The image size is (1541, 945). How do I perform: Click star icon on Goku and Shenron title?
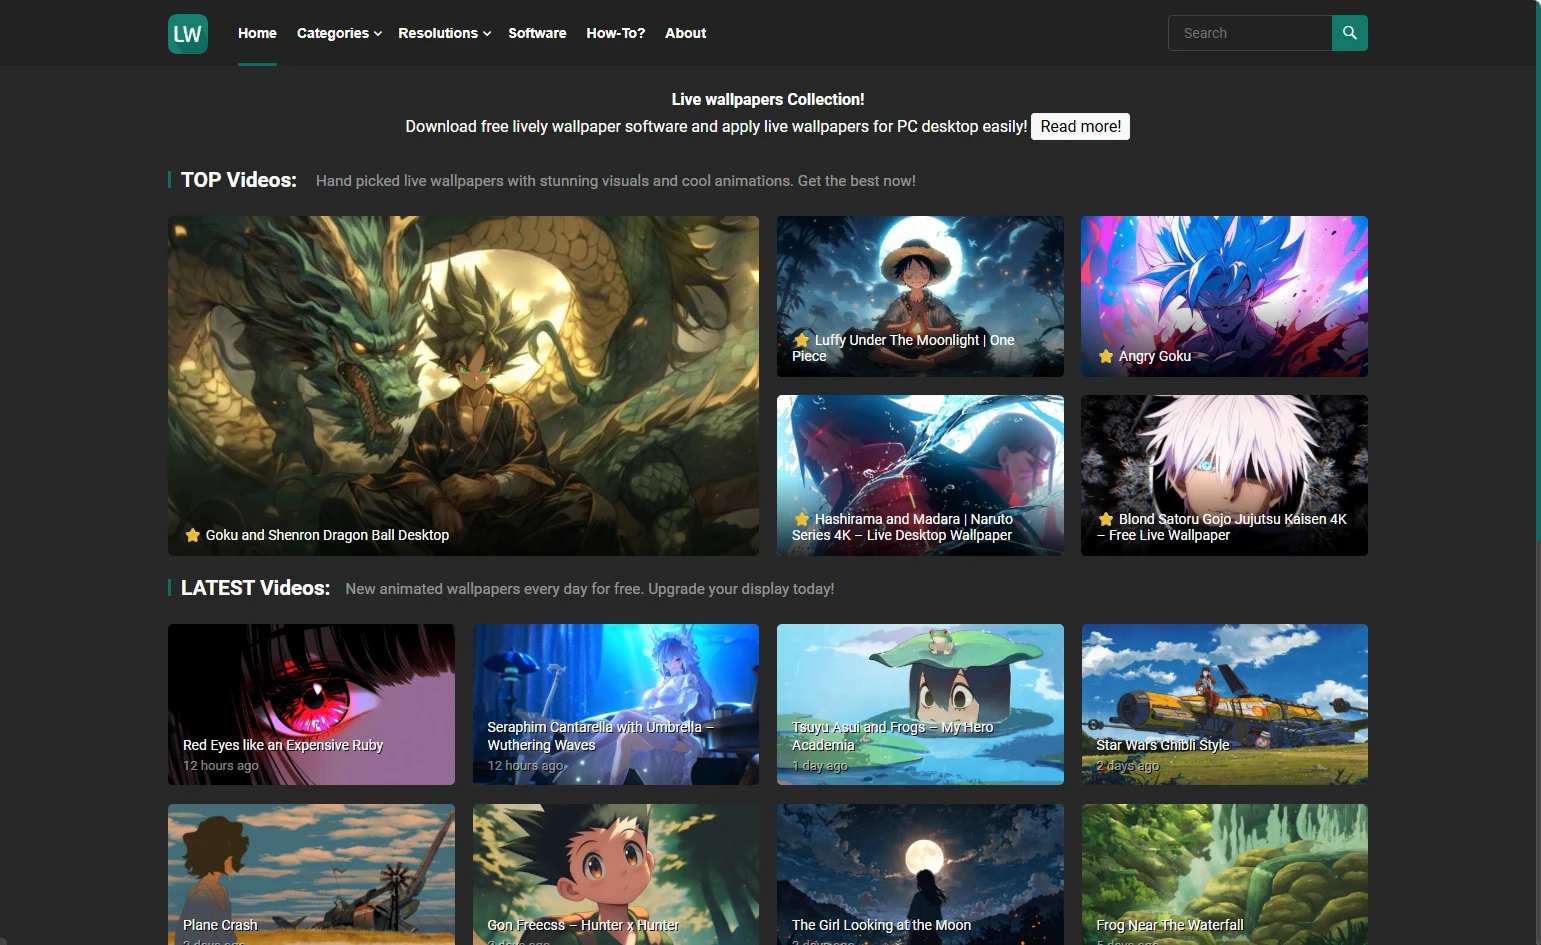pyautogui.click(x=193, y=535)
